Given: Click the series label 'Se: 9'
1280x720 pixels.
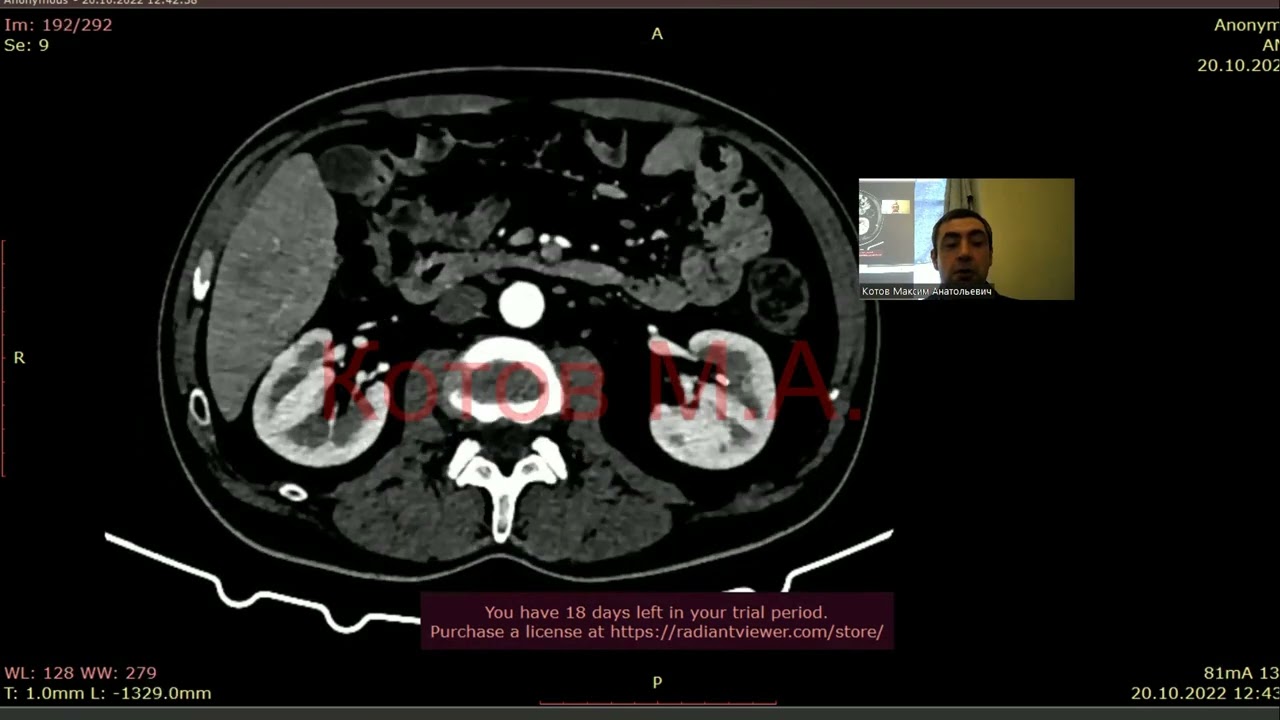Looking at the screenshot, I should (26, 46).
